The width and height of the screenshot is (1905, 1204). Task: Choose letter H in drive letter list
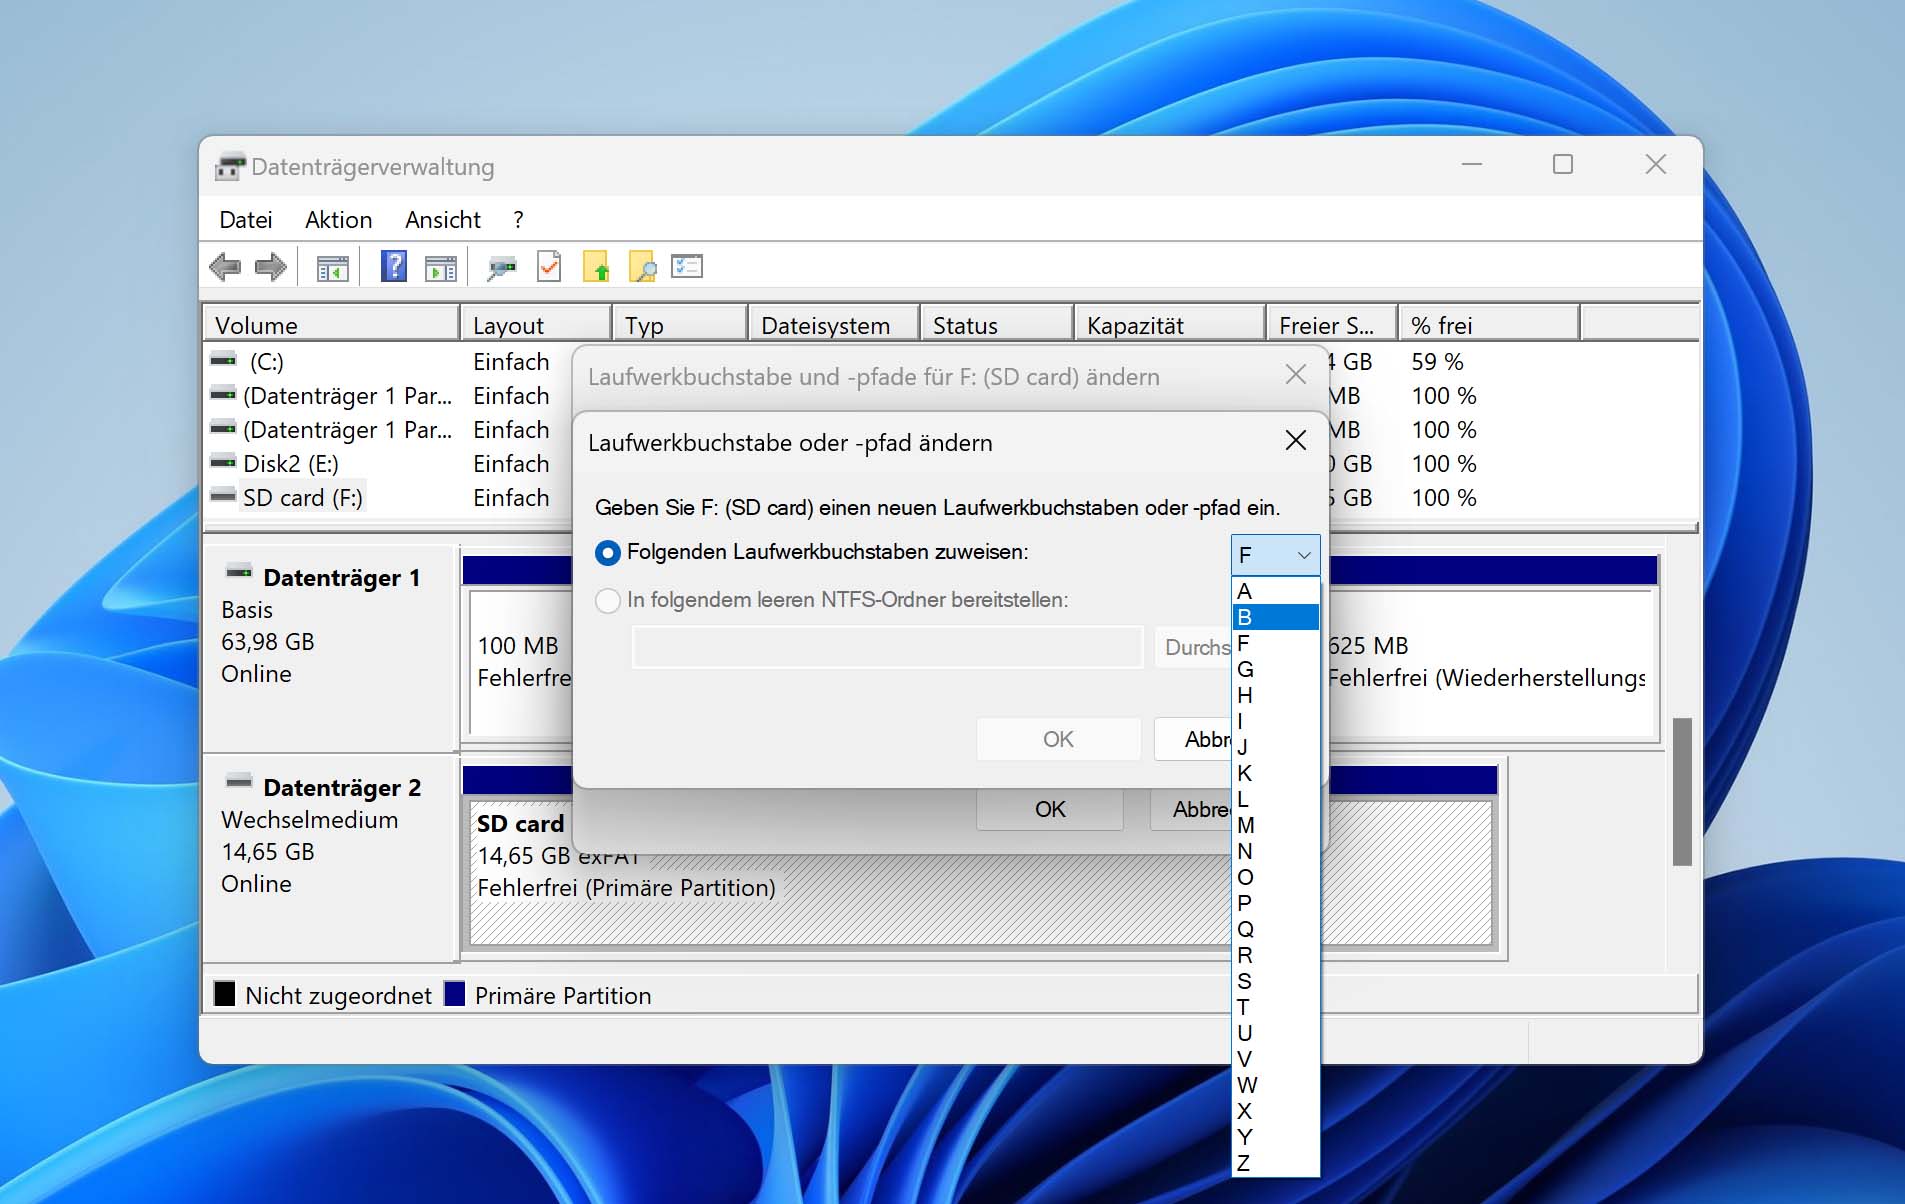pos(1275,695)
